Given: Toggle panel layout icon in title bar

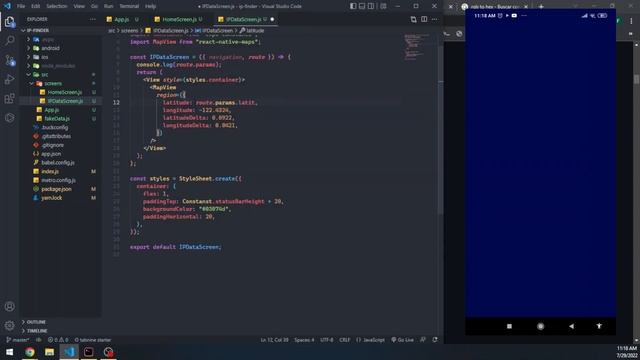Looking at the screenshot, I should pos(362,6).
